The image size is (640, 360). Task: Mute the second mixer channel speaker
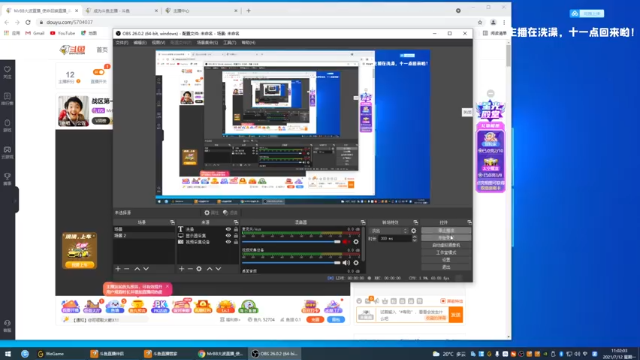point(346,263)
